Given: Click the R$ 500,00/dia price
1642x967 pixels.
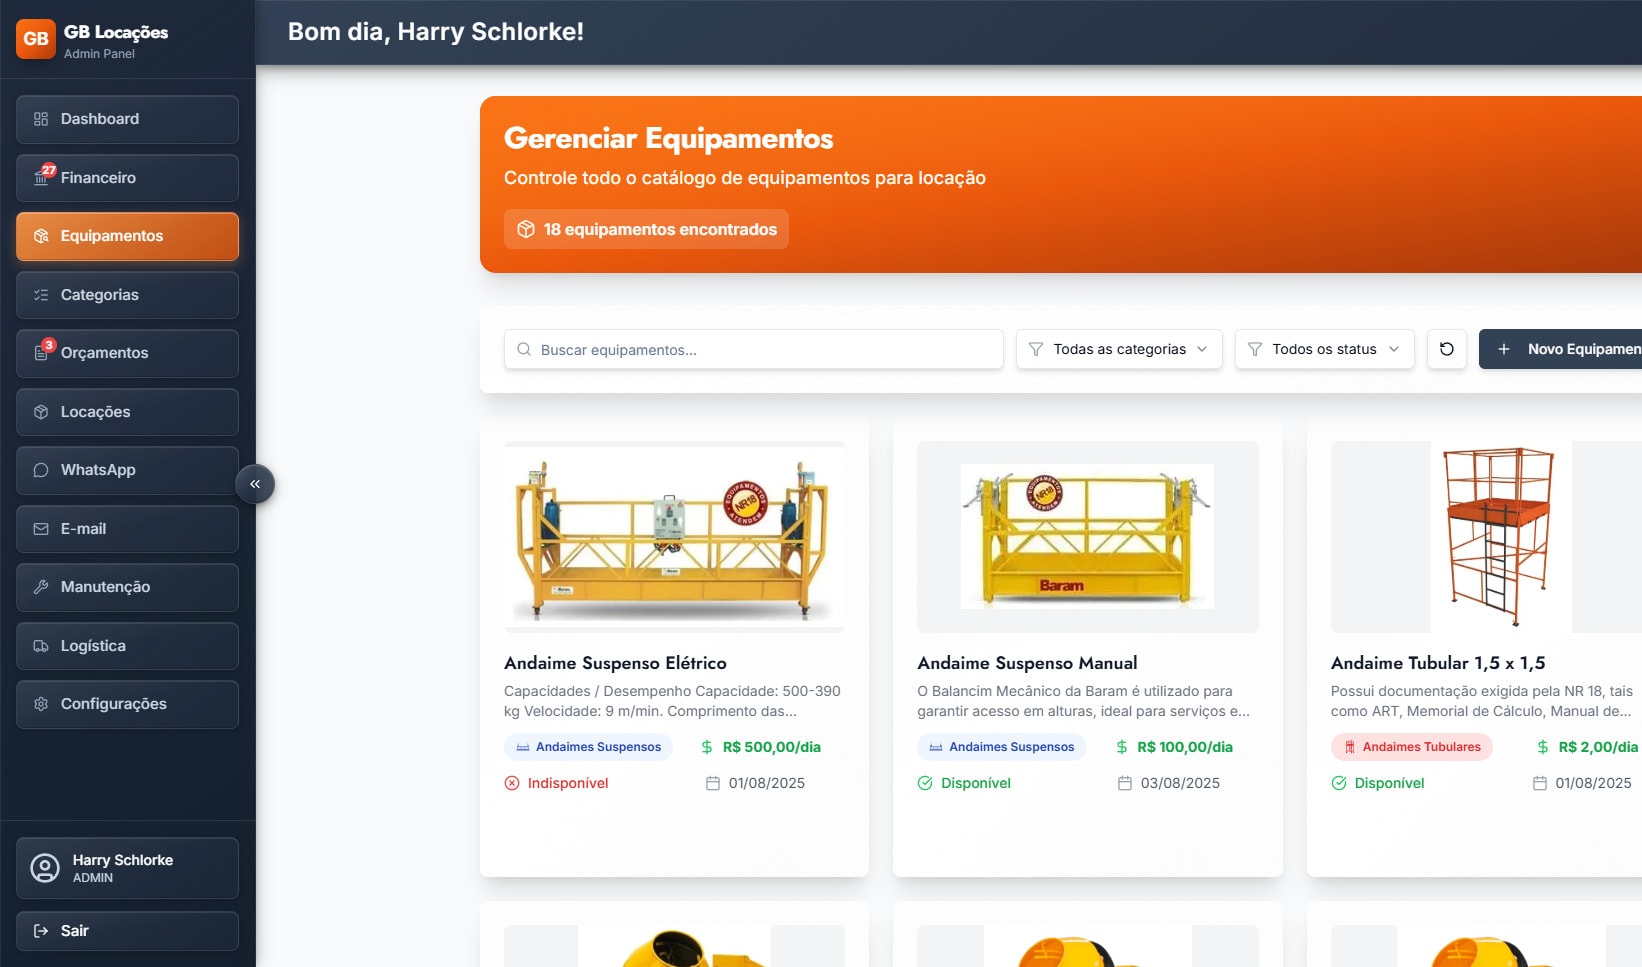Looking at the screenshot, I should point(771,747).
